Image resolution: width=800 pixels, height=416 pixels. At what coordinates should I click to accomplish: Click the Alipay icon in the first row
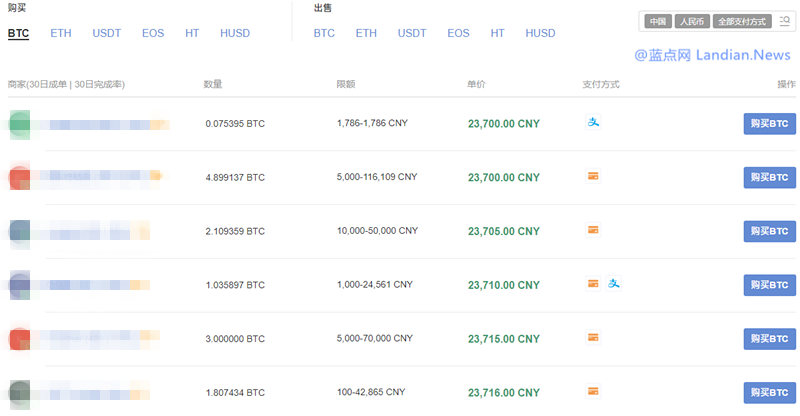point(593,123)
